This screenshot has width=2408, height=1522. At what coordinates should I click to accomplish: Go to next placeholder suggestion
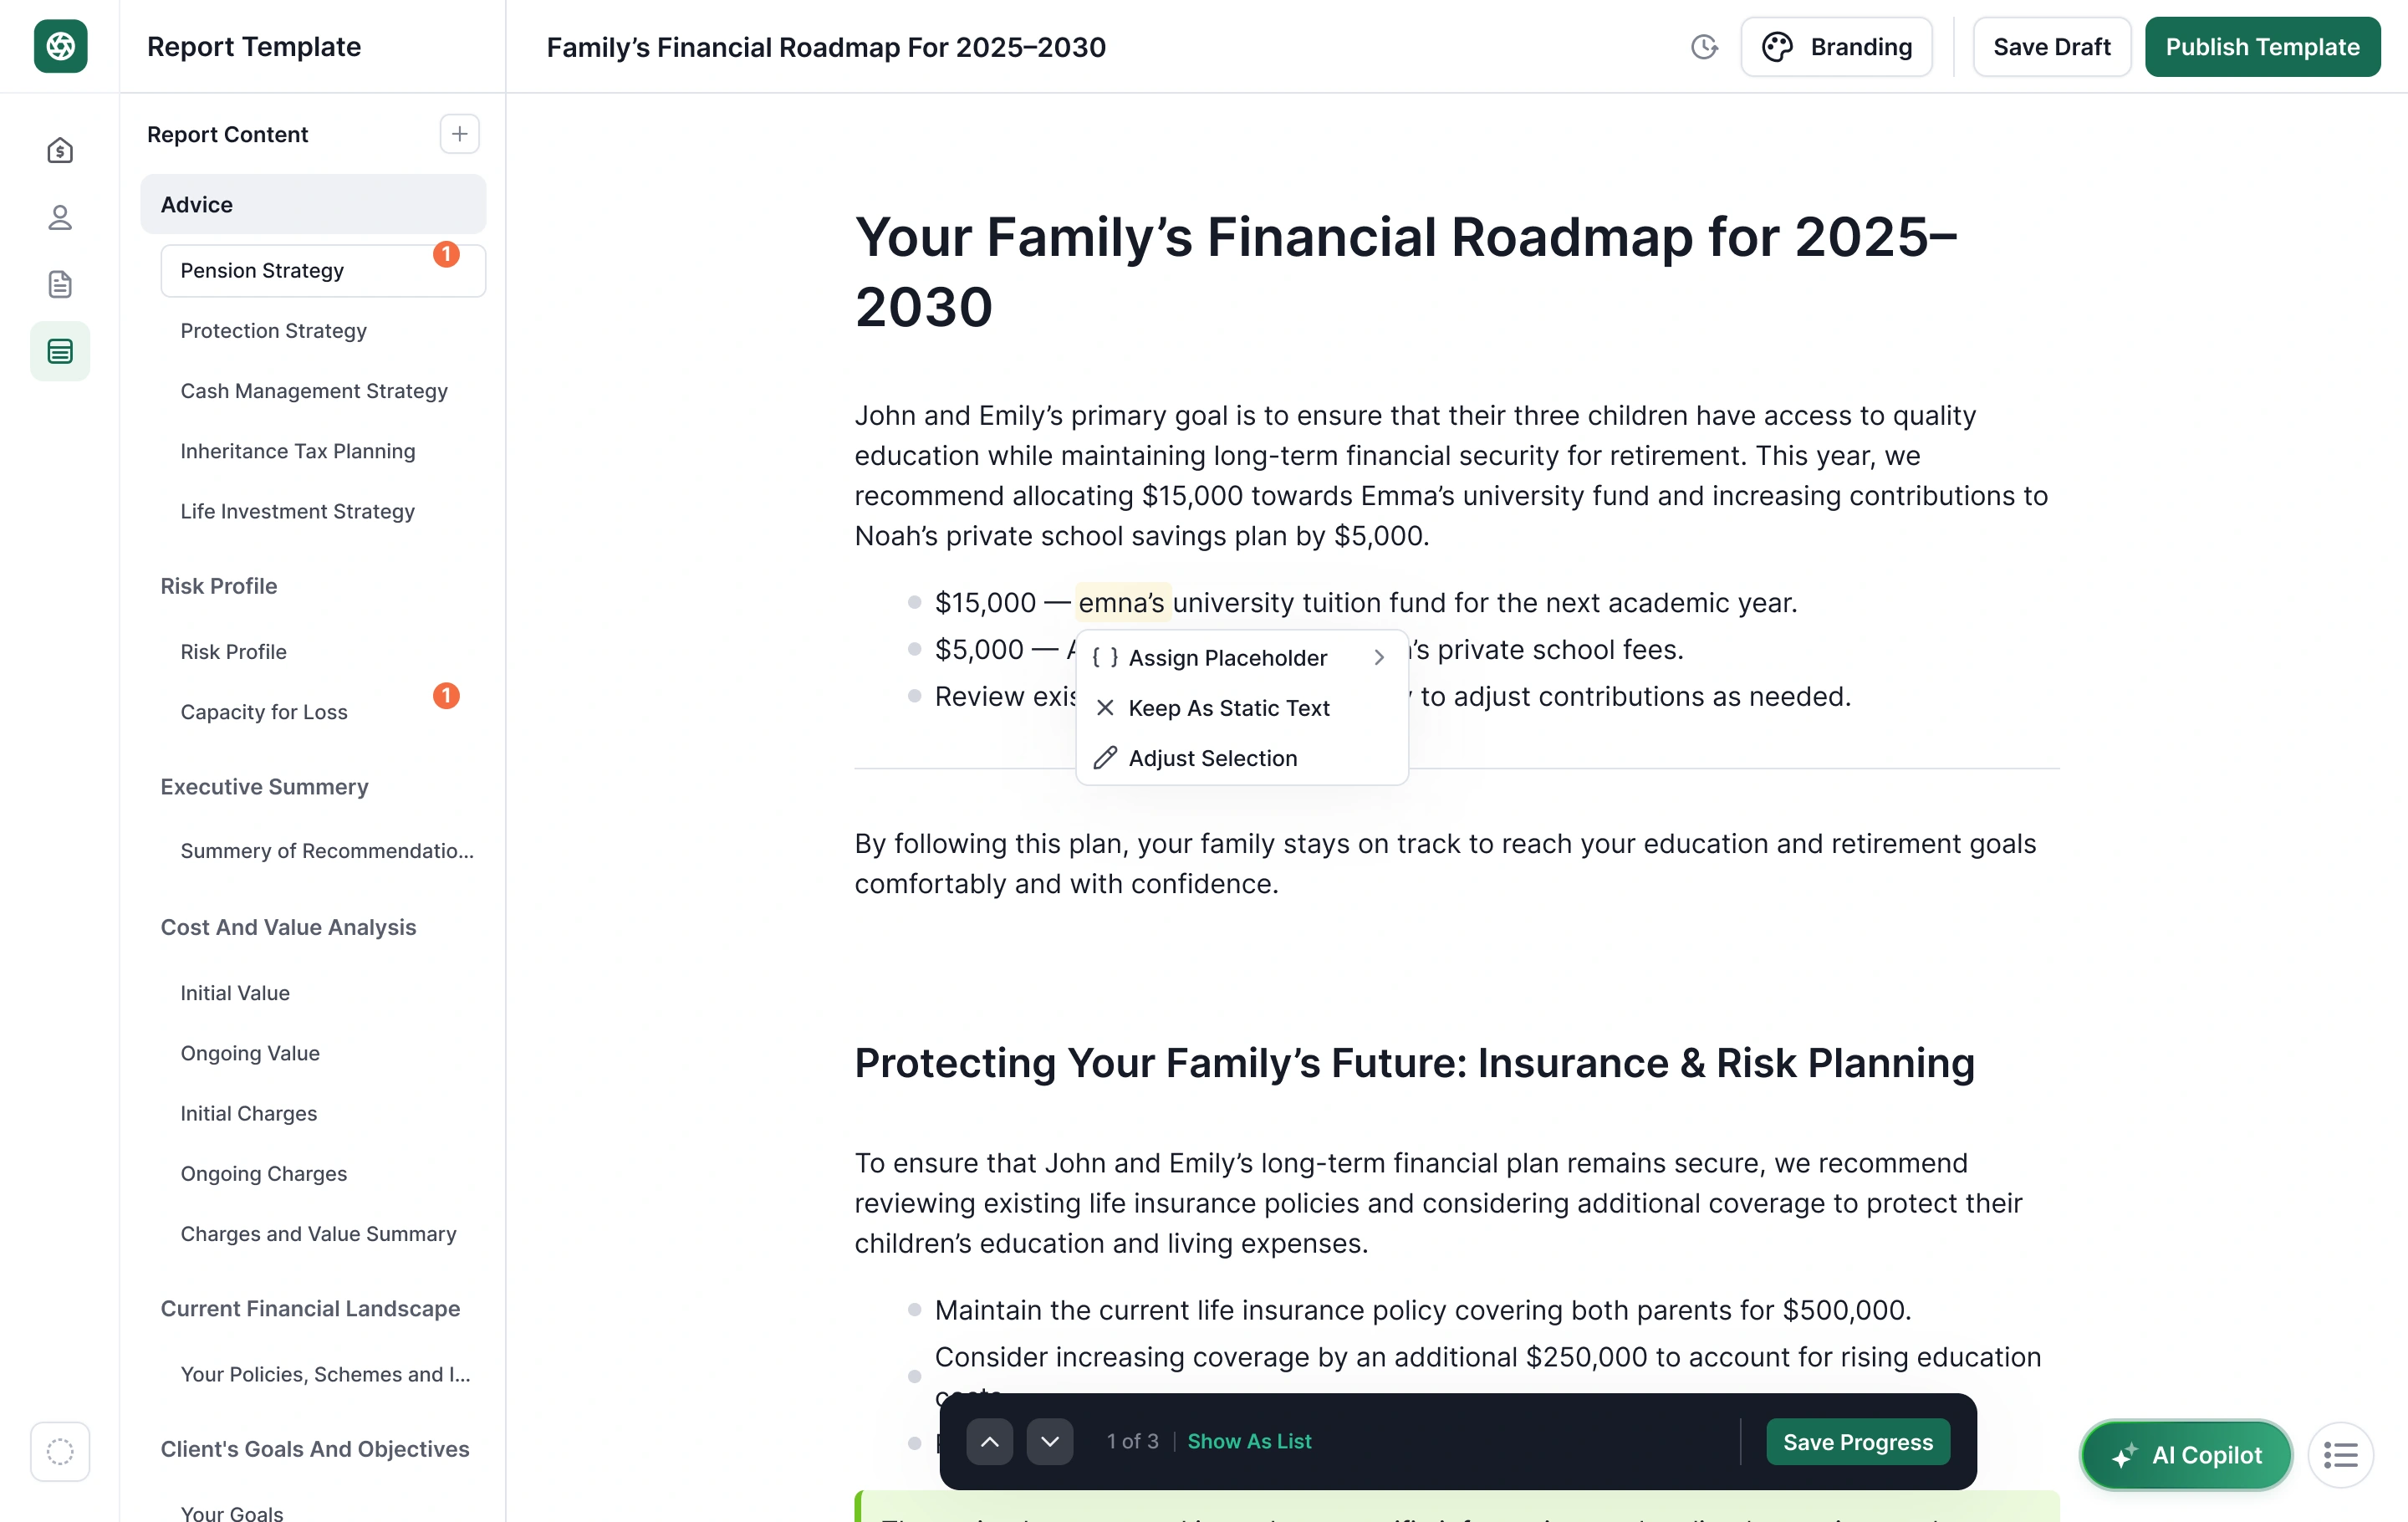[x=1049, y=1441]
